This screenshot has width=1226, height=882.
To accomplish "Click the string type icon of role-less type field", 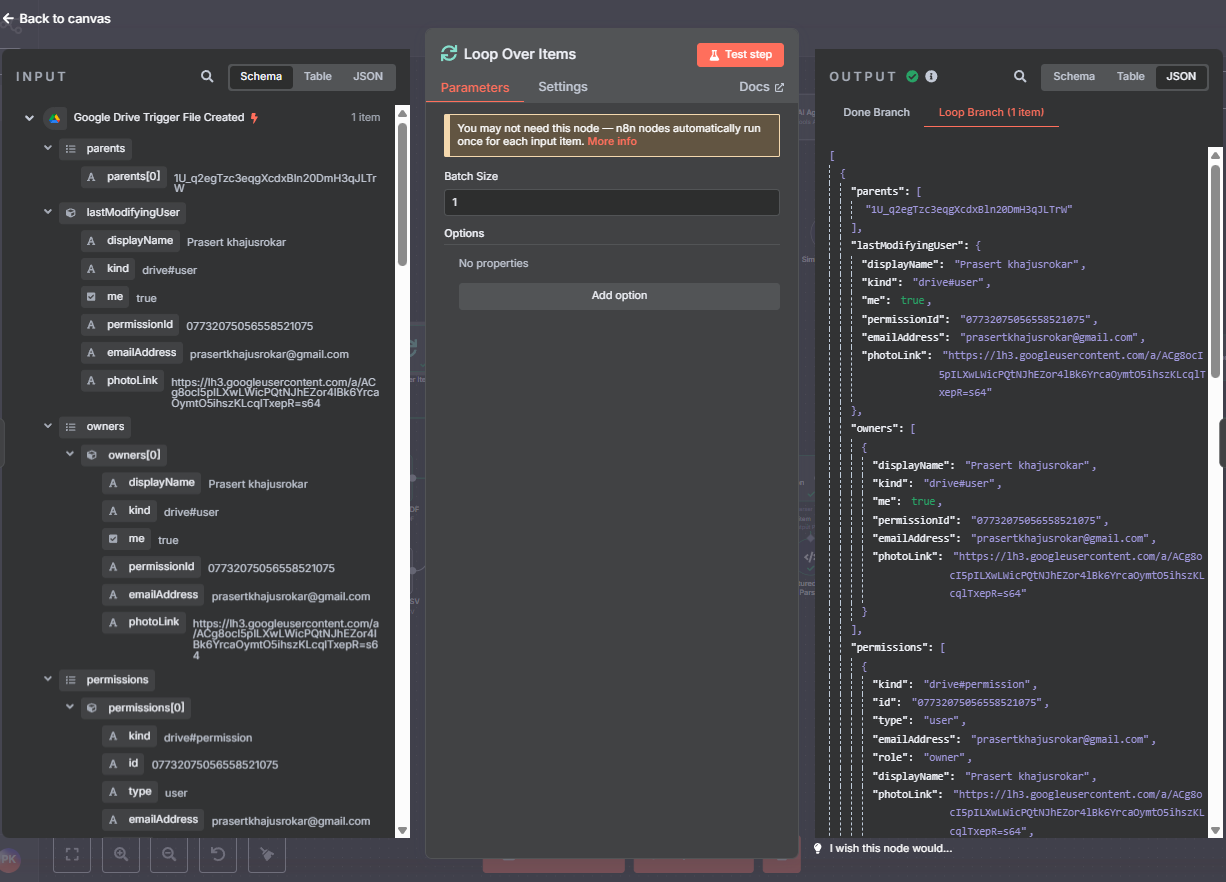I will click(113, 792).
